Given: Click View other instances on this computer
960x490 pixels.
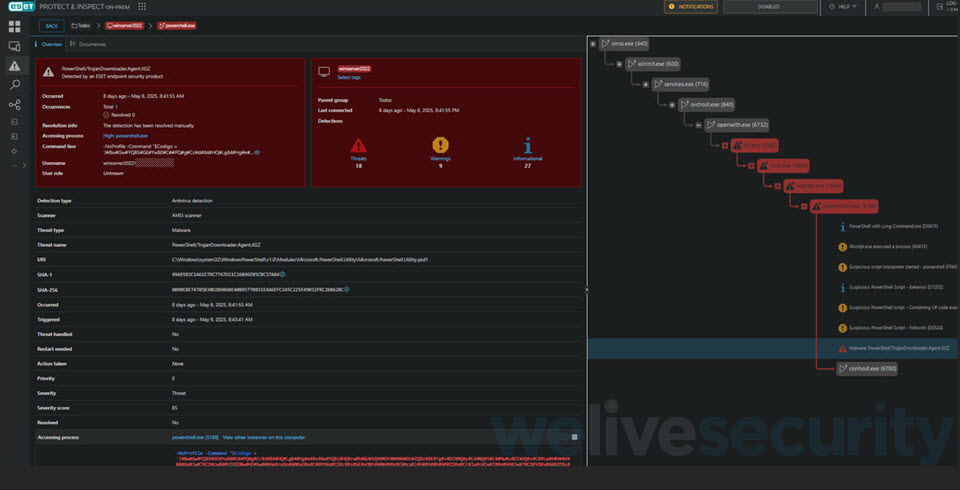Looking at the screenshot, I should [x=264, y=437].
